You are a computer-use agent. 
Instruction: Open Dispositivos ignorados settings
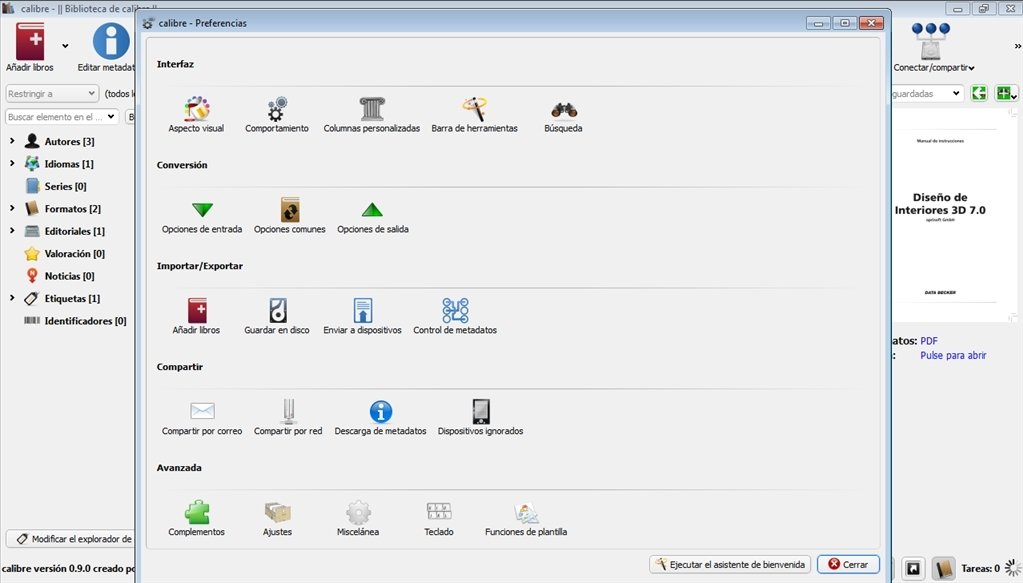coord(481,418)
